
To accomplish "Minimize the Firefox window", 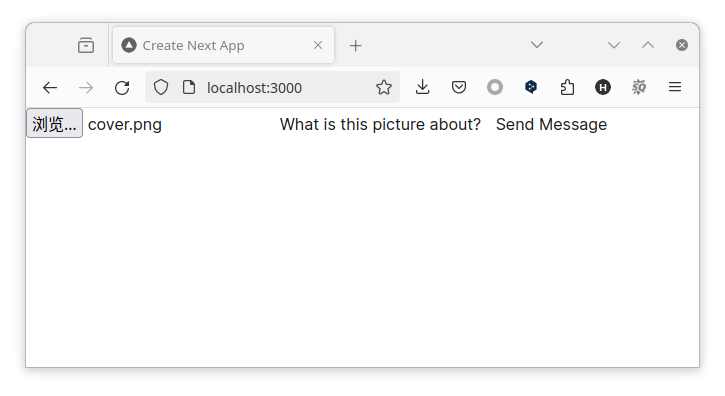I will pyautogui.click(x=614, y=45).
